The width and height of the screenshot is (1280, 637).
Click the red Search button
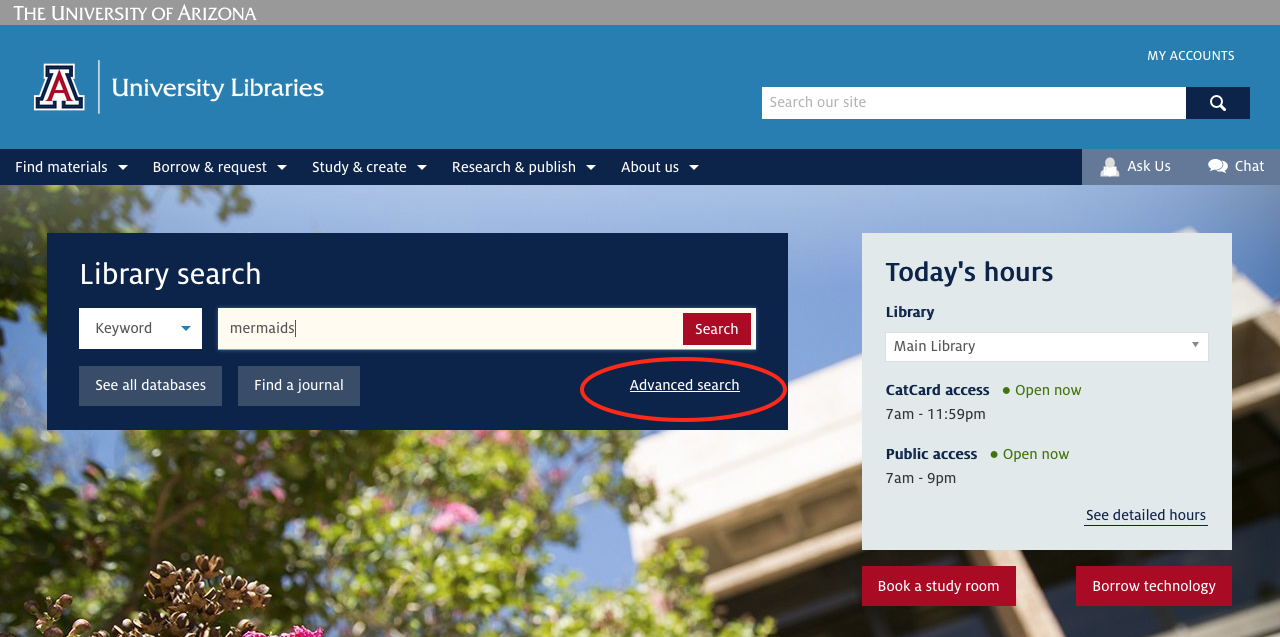[x=717, y=328]
